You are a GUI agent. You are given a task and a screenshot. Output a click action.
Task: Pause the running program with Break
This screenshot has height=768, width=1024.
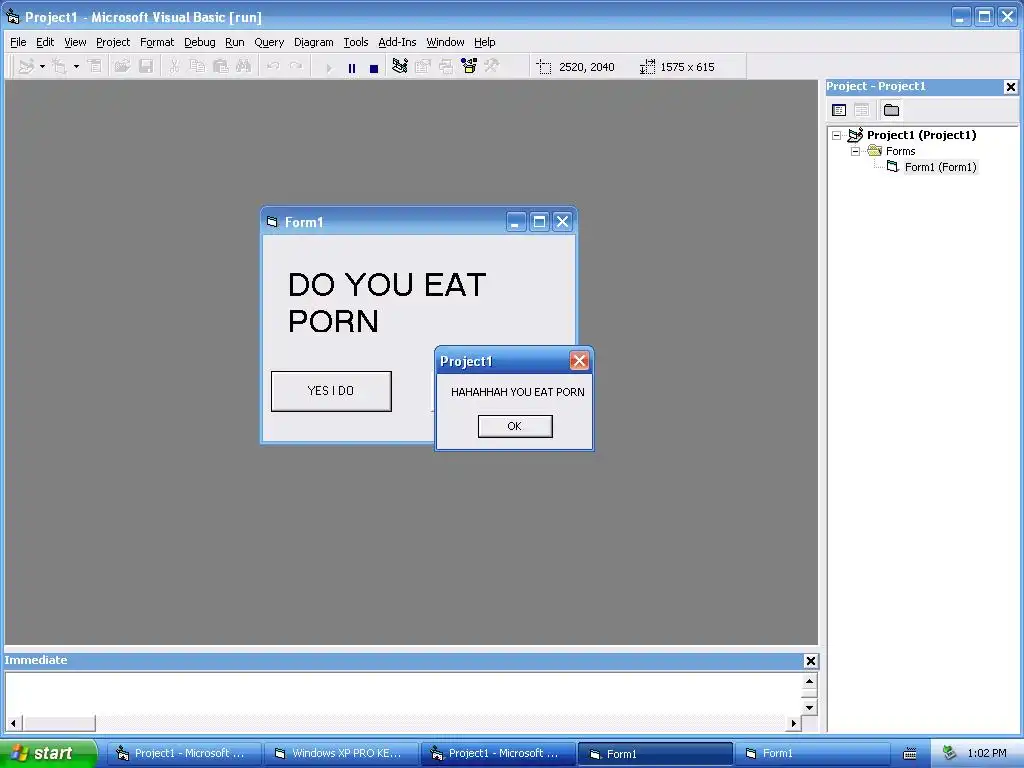coord(352,68)
